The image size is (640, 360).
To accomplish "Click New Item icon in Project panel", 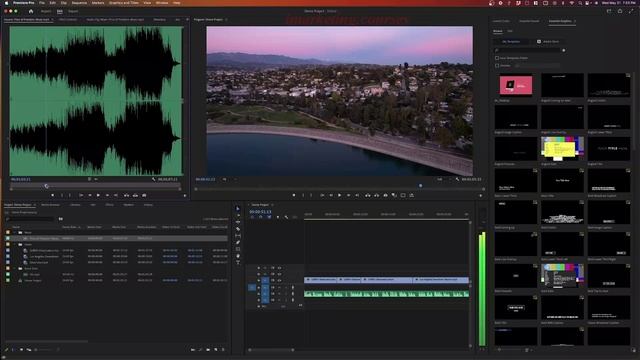I will 216,350.
